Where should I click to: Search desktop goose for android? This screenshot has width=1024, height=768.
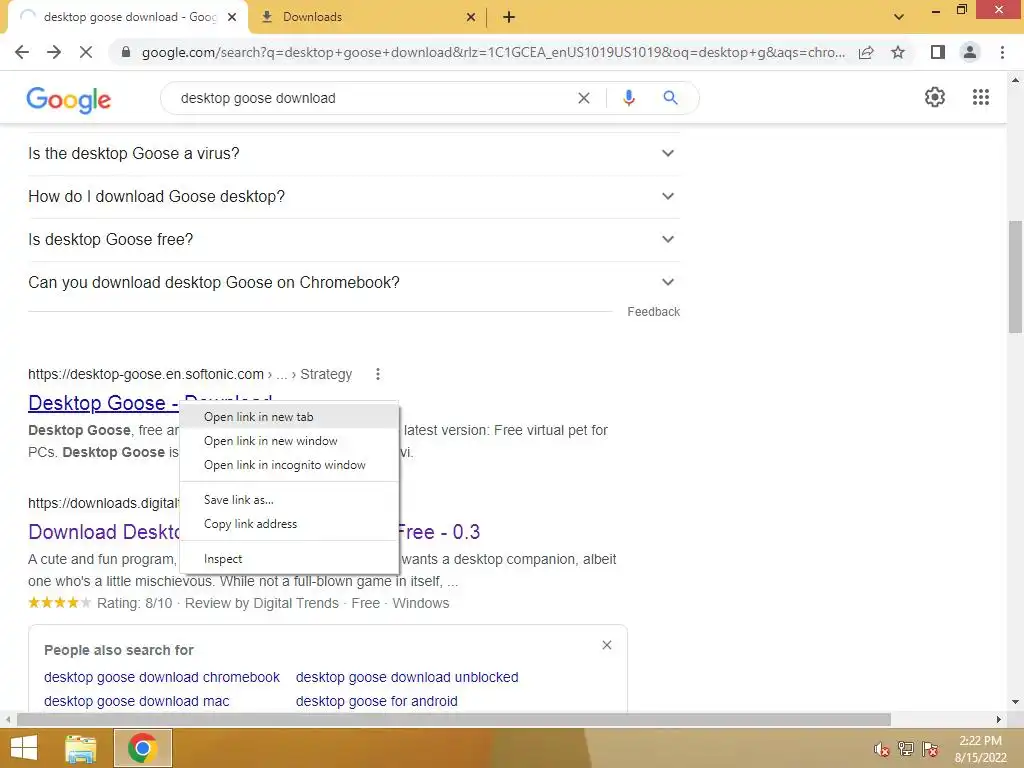click(376, 701)
